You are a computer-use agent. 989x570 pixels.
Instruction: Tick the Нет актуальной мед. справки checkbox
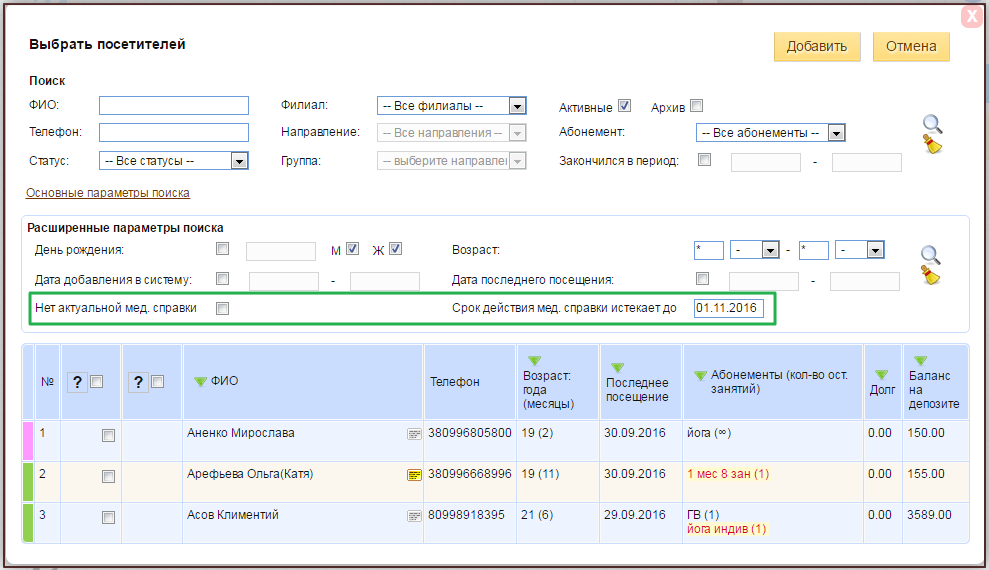click(x=223, y=309)
